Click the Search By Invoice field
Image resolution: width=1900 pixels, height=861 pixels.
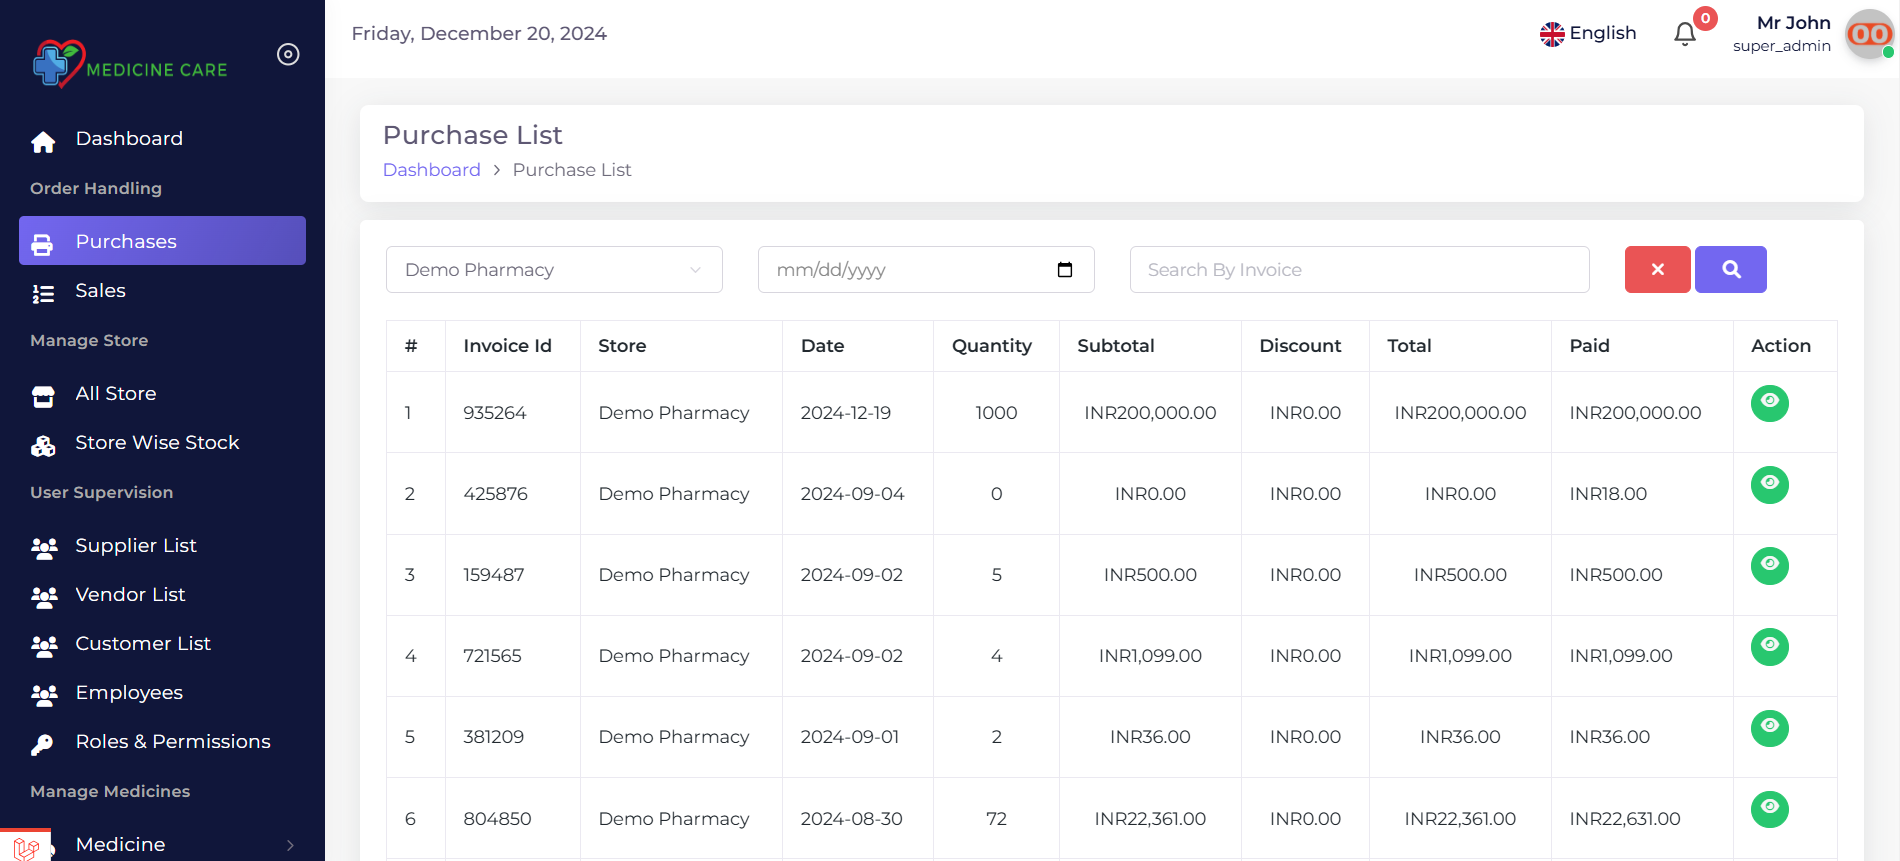pyautogui.click(x=1359, y=270)
